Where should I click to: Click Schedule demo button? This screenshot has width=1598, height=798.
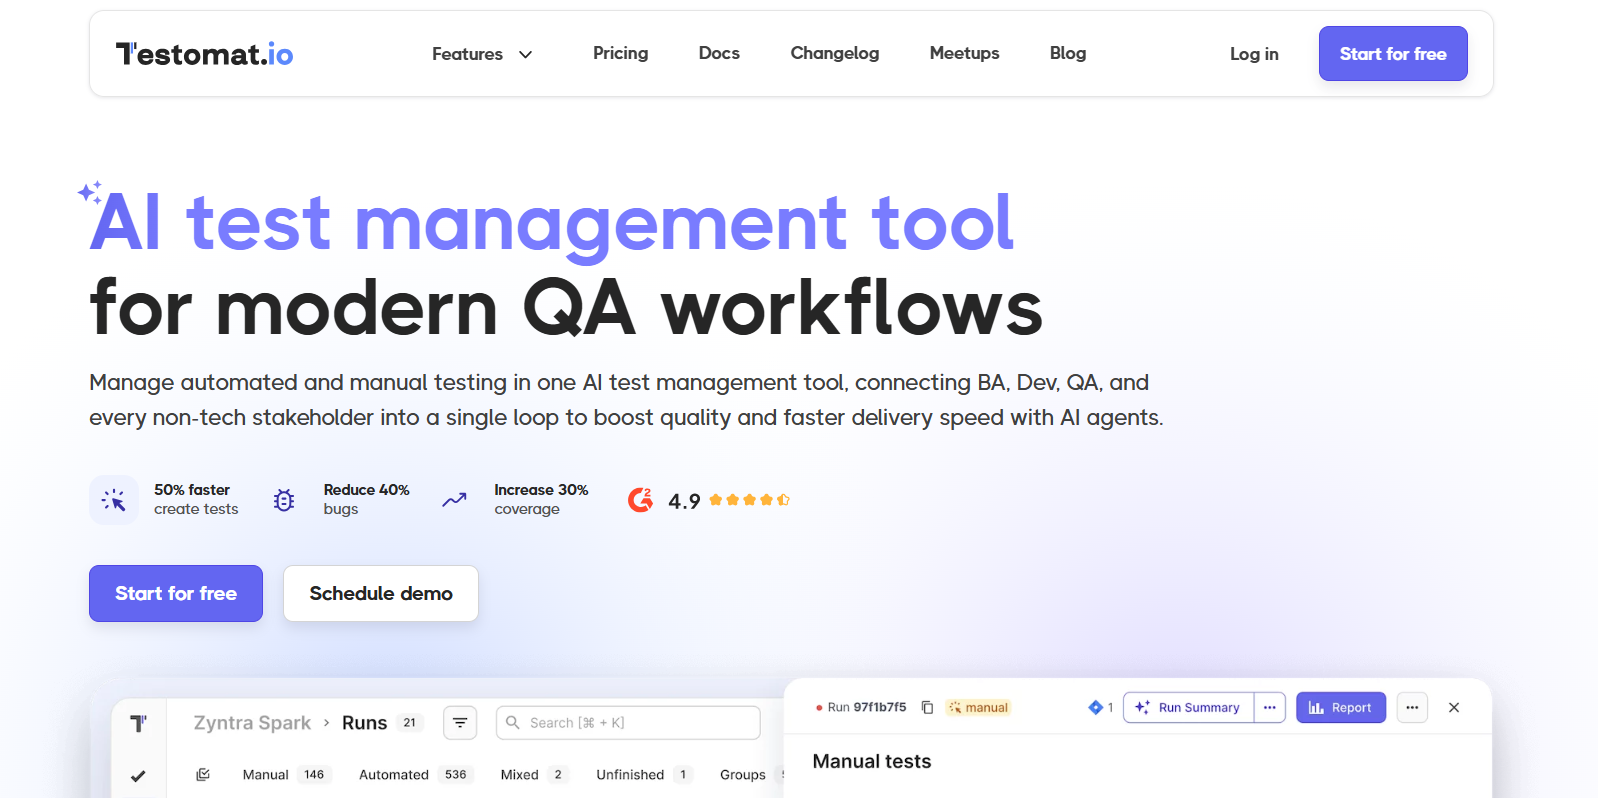click(x=381, y=593)
